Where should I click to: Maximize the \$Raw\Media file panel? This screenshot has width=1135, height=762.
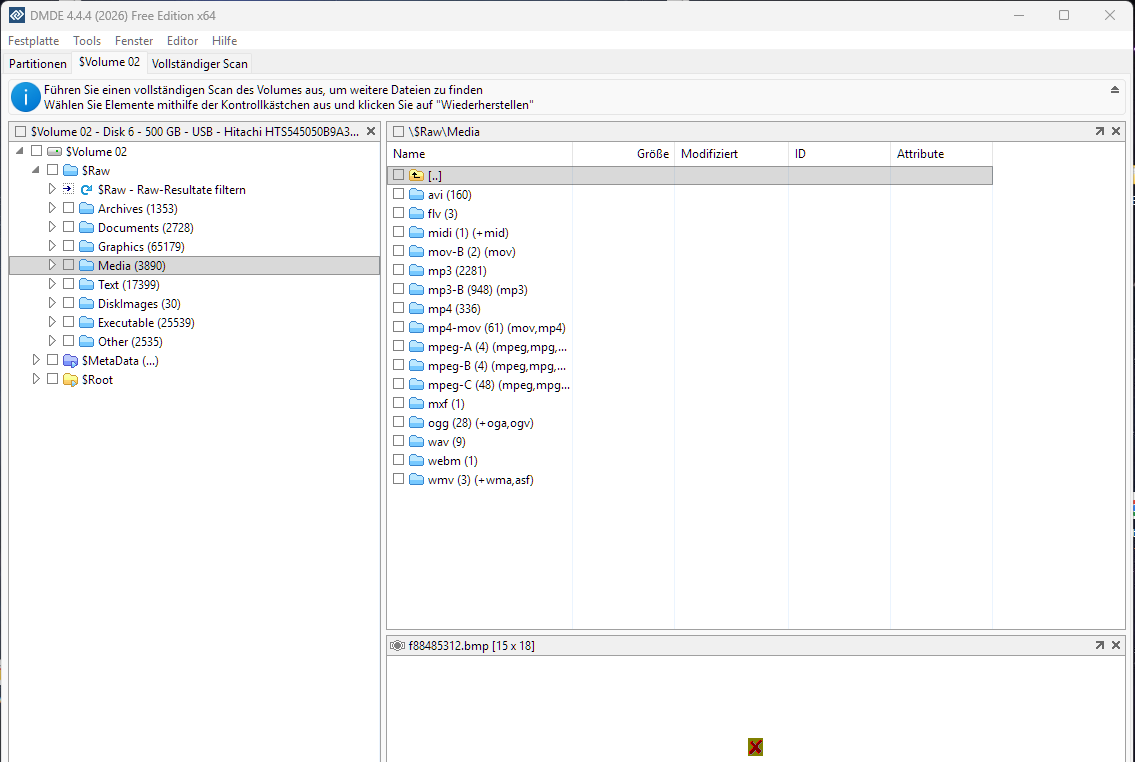tap(1100, 131)
